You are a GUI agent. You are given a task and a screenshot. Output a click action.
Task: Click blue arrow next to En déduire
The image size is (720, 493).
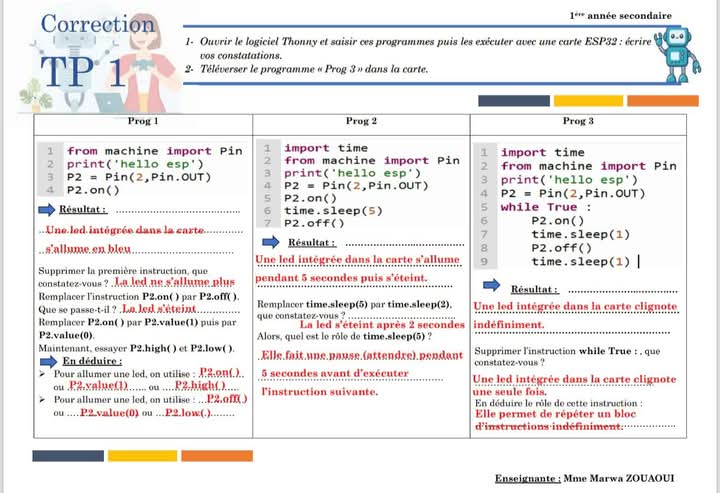pyautogui.click(x=46, y=359)
